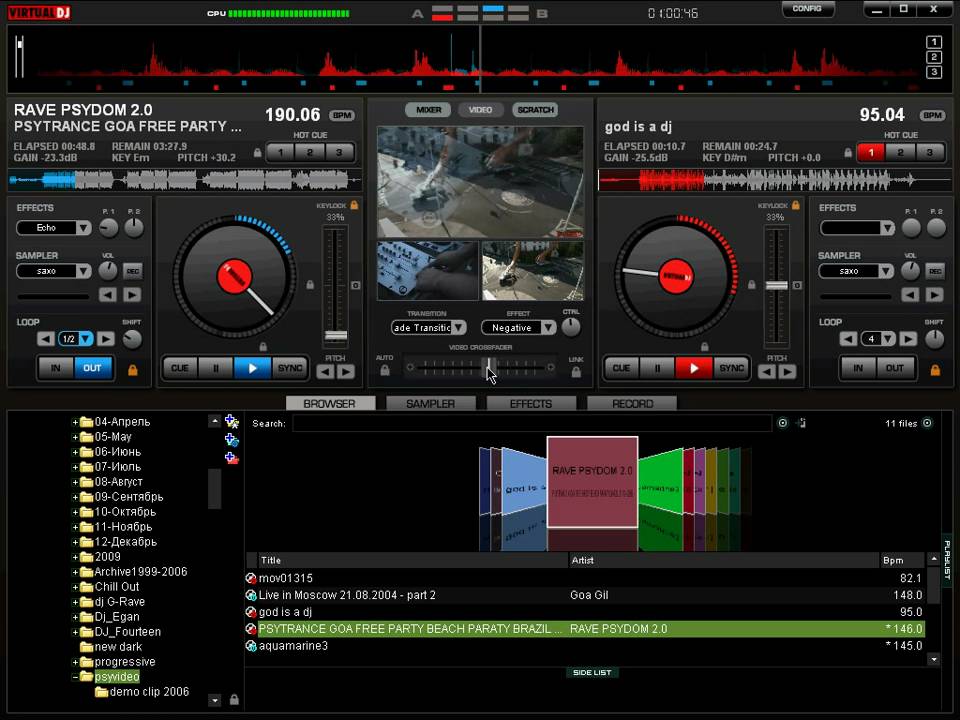Select waveform zoom level 3
The height and width of the screenshot is (720, 960).
[934, 72]
